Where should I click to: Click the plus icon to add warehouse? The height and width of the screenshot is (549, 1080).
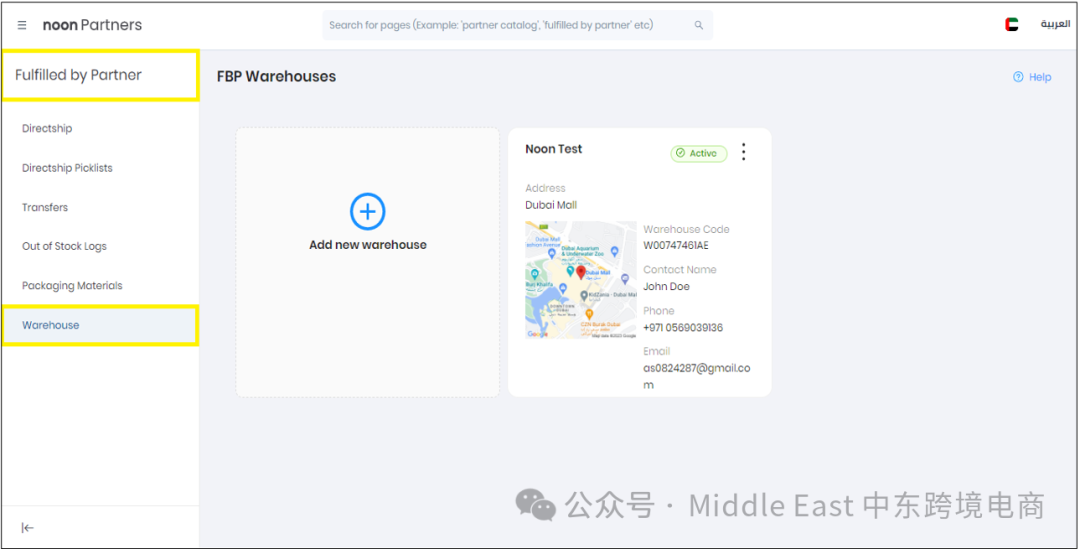click(368, 211)
